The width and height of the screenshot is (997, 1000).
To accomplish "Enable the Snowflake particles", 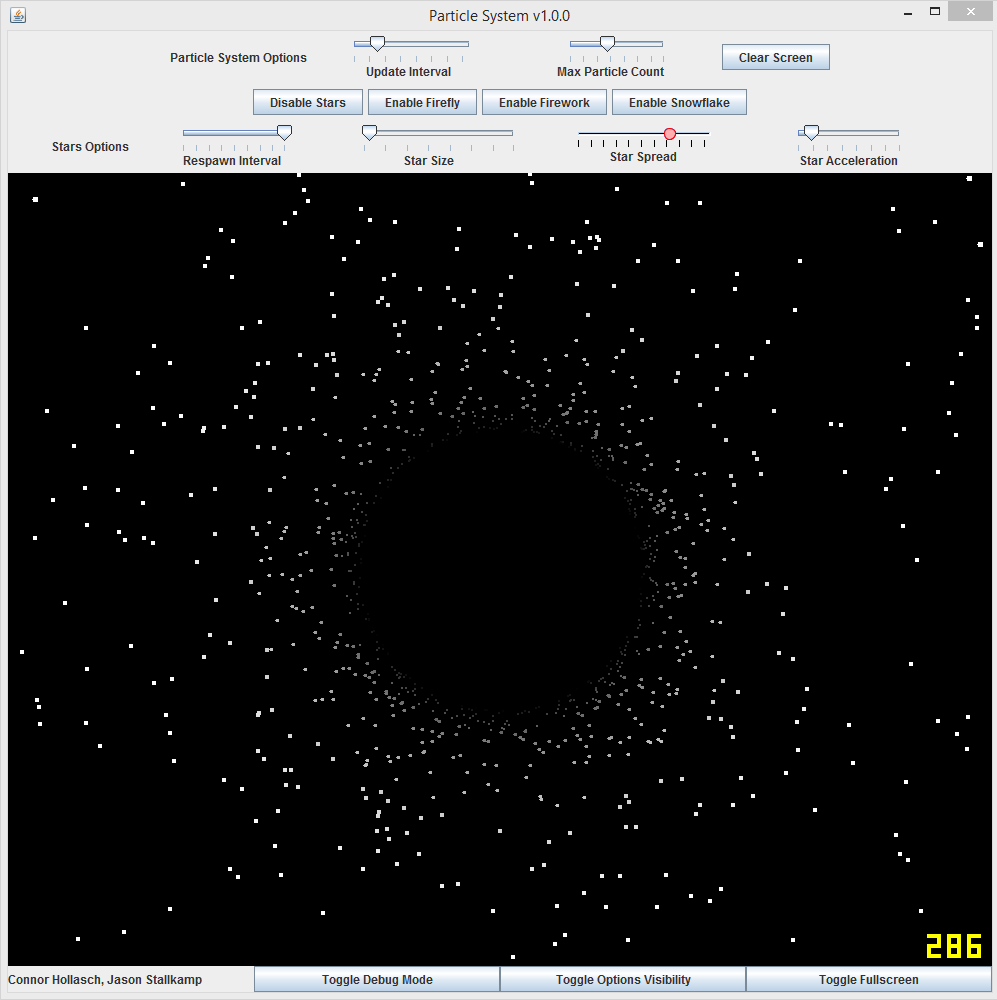I will click(x=679, y=103).
